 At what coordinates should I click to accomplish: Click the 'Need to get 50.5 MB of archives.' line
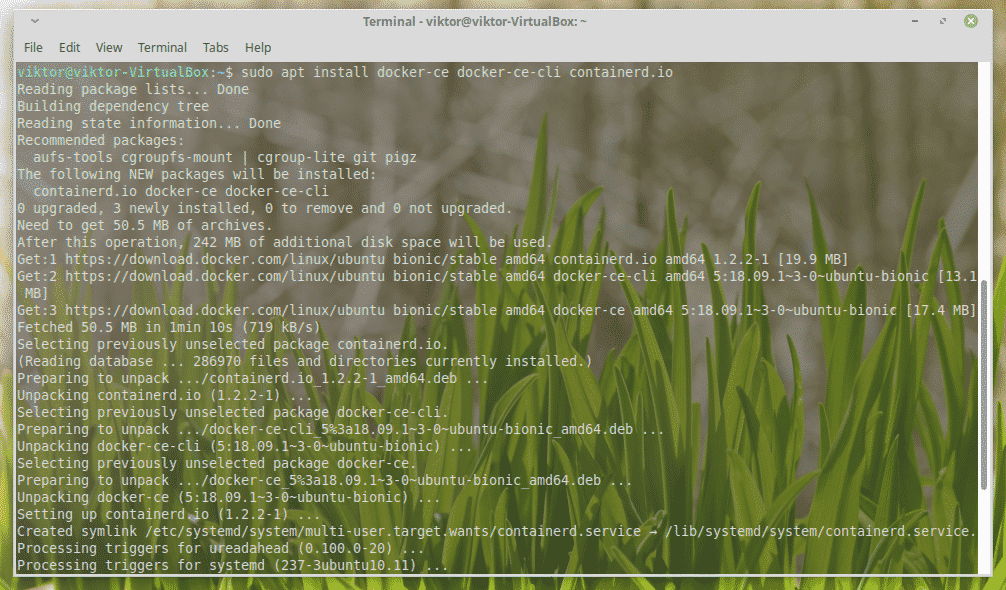[x=144, y=225]
